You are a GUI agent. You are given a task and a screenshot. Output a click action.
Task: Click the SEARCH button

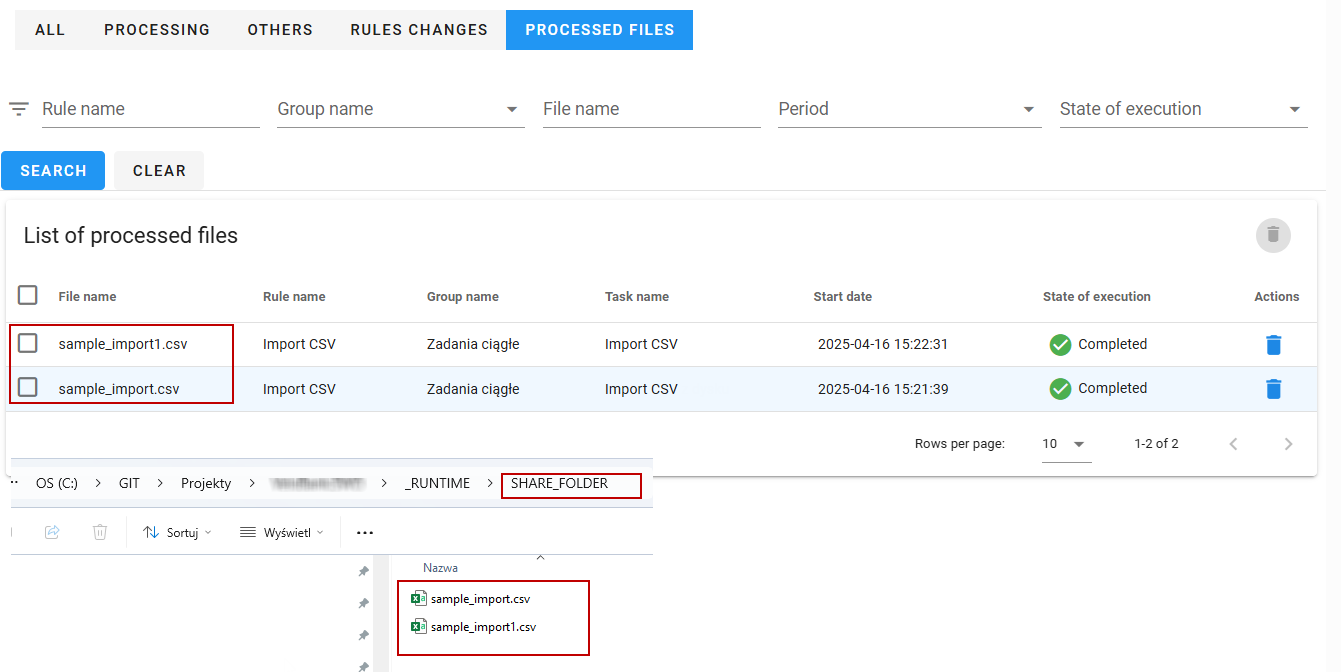tap(54, 171)
